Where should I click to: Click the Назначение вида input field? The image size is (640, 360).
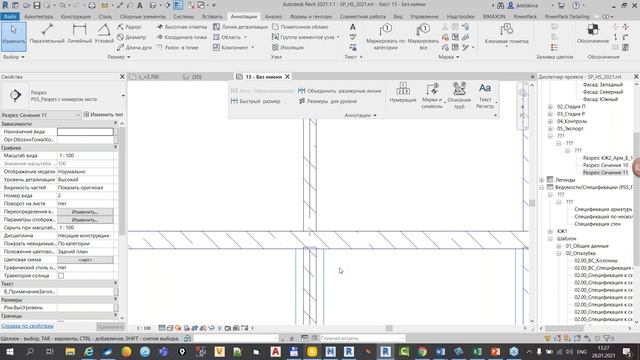85,132
